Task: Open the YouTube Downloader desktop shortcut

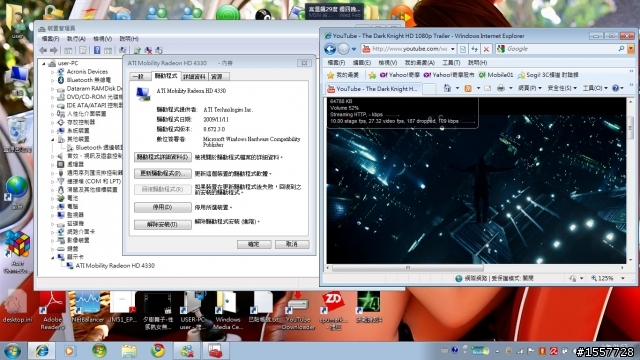Action: point(298,310)
